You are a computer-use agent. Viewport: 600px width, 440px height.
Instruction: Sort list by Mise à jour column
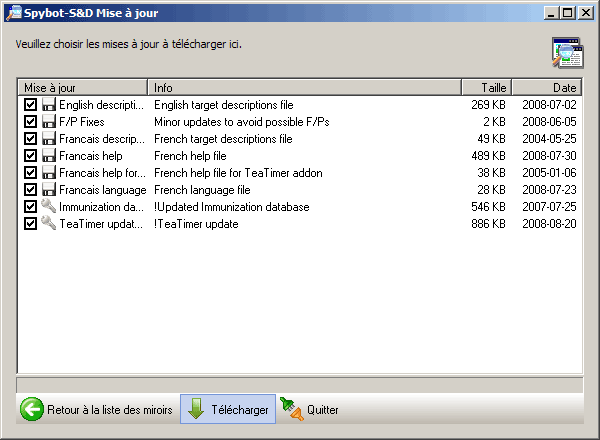point(83,88)
